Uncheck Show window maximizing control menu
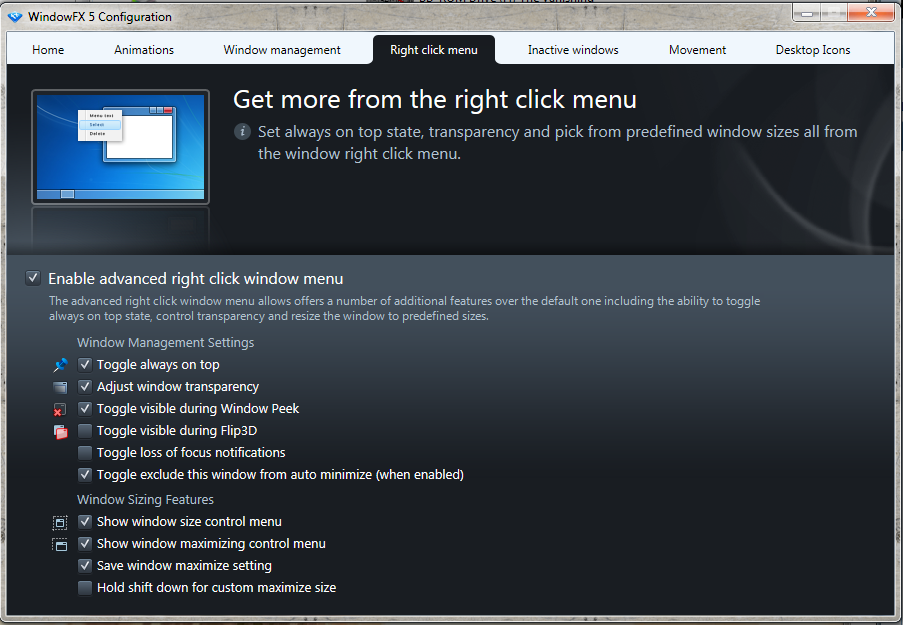903x625 pixels. (85, 543)
